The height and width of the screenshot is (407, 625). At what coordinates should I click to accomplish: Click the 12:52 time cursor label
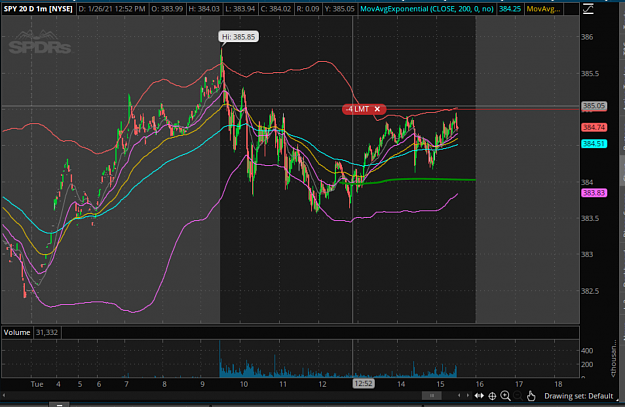point(363,383)
